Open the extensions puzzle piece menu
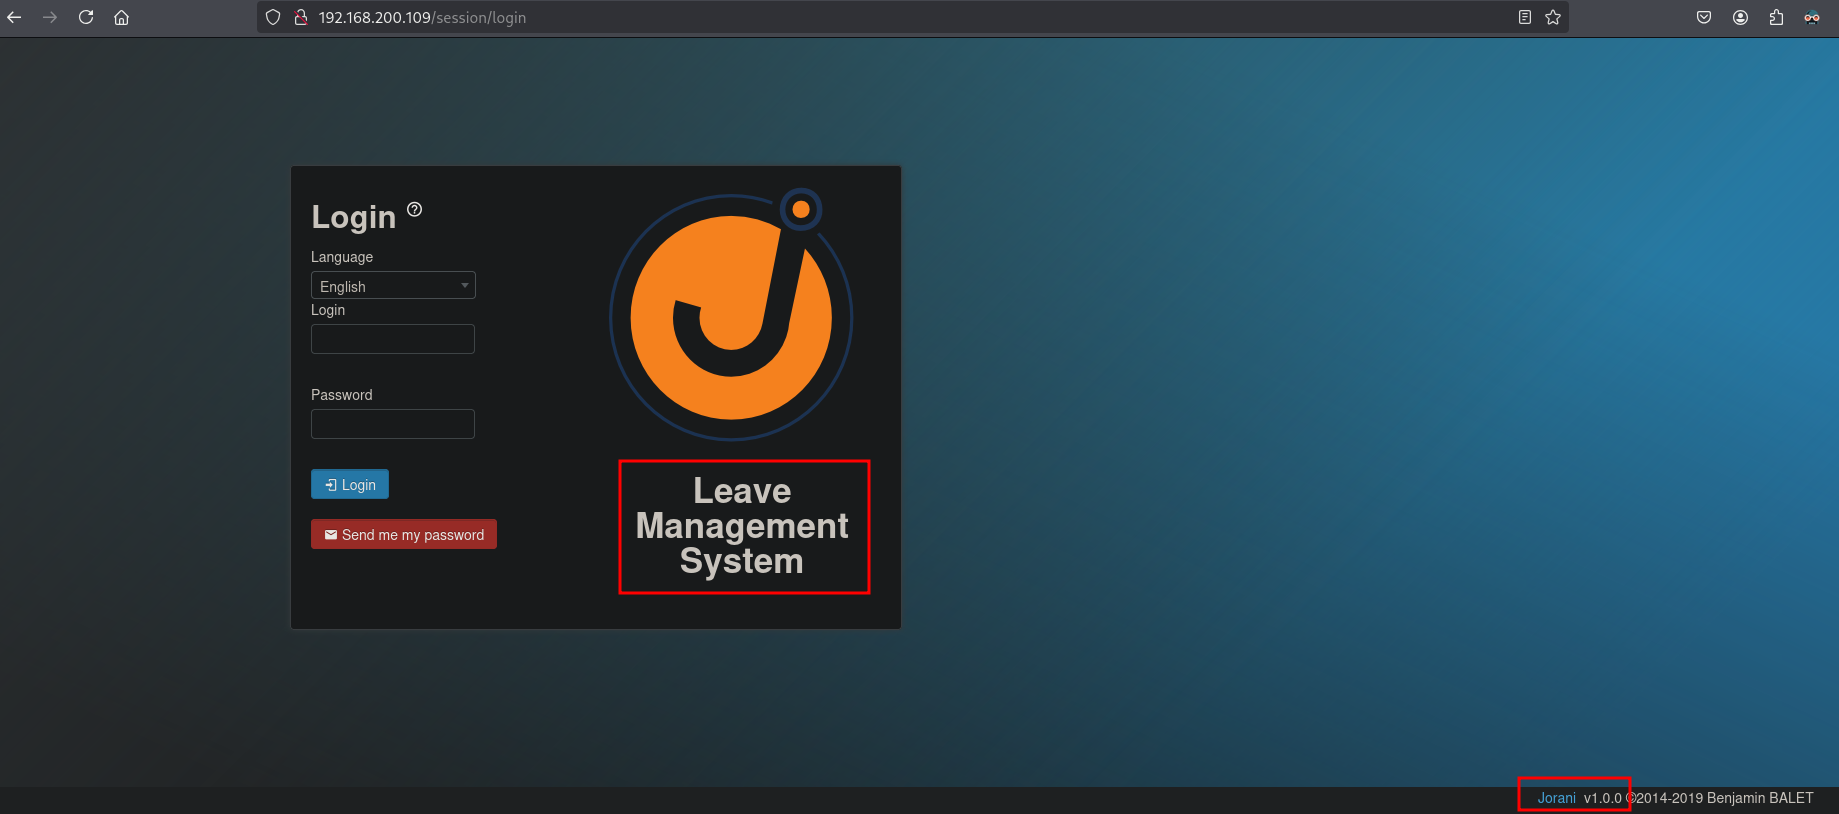The image size is (1839, 814). click(x=1776, y=17)
